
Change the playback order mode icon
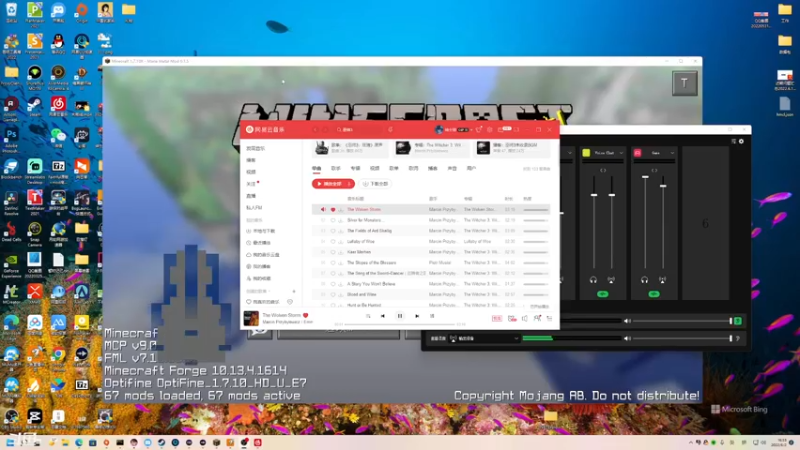point(368,316)
